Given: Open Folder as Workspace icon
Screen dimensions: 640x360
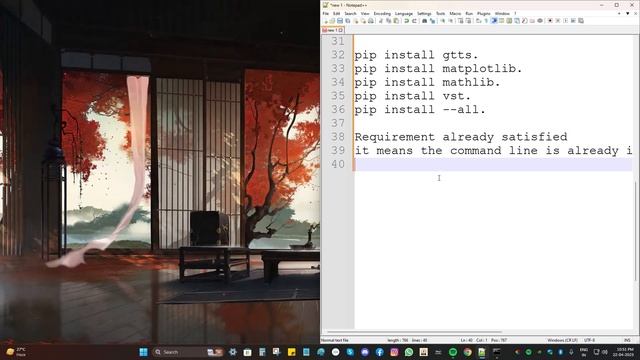Looking at the screenshot, I should point(532,21).
